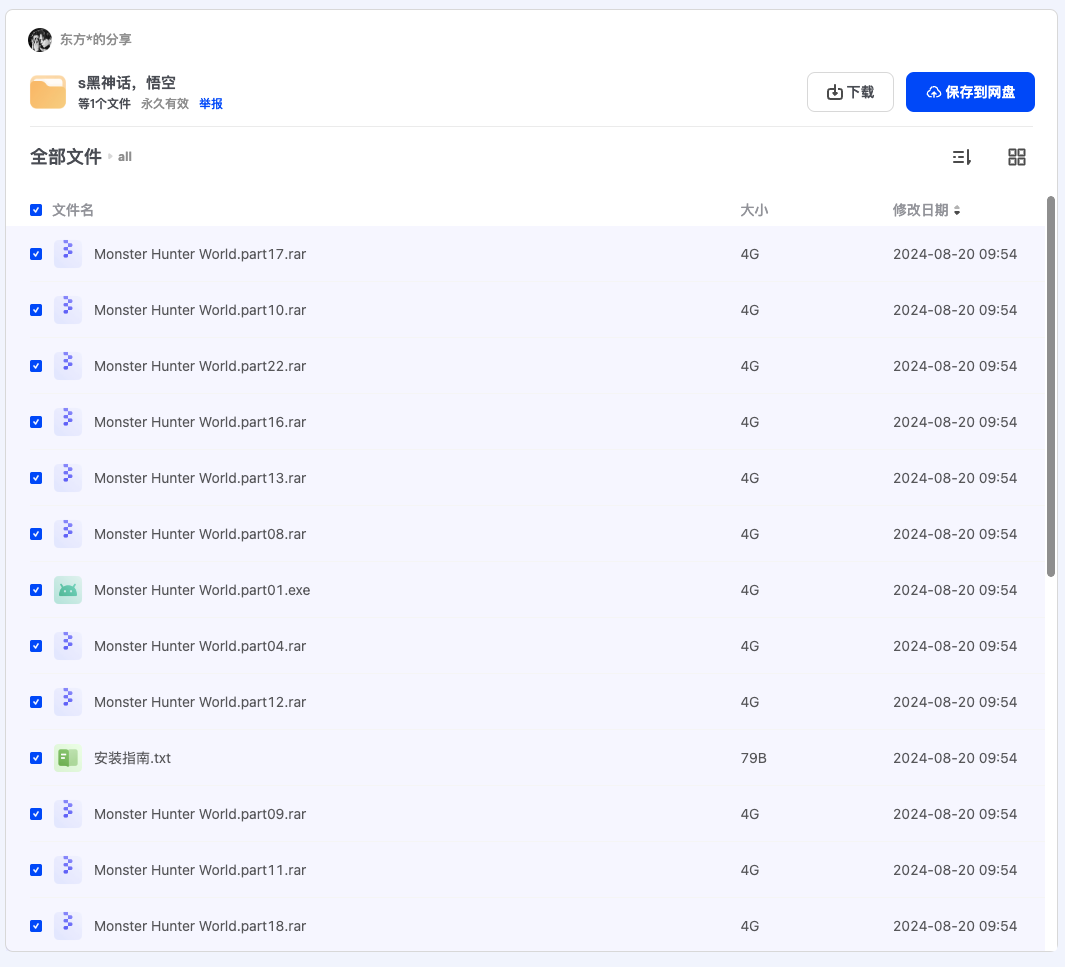This screenshot has height=967, width=1065.
Task: Click the s黑神话,悟空 folder title
Action: tap(126, 83)
